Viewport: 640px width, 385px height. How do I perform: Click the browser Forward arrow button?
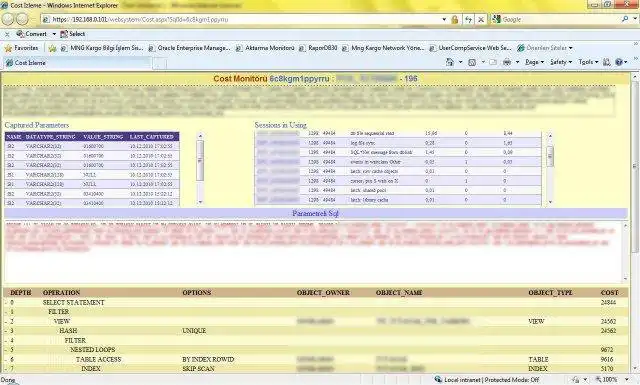22,19
